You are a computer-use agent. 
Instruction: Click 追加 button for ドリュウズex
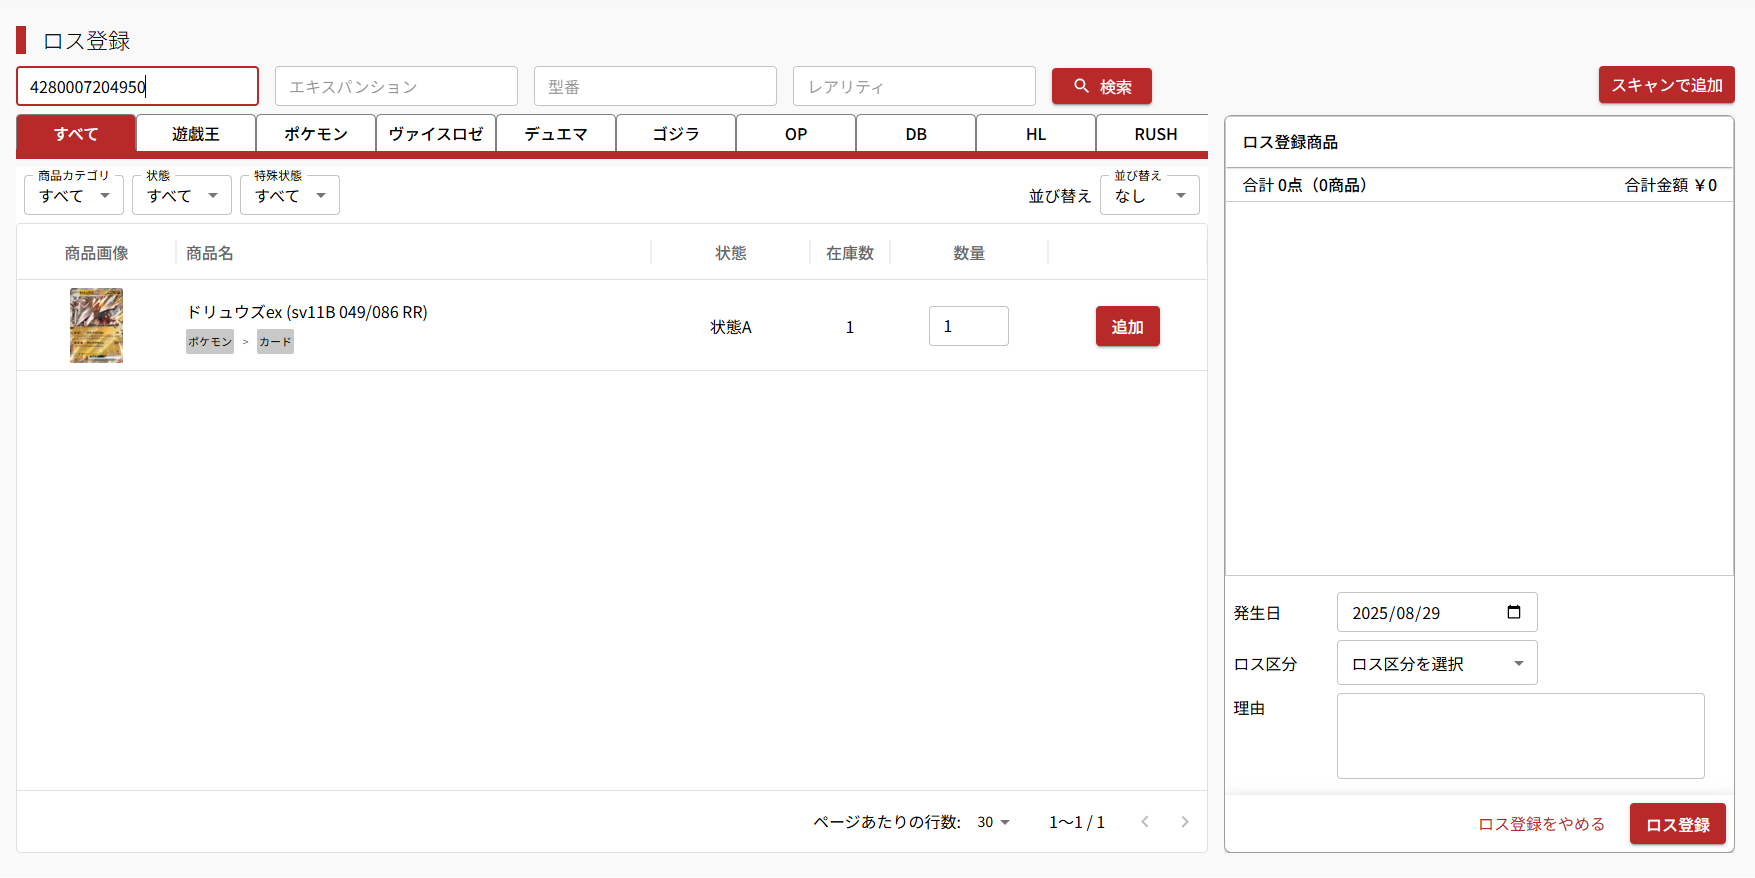[1127, 327]
